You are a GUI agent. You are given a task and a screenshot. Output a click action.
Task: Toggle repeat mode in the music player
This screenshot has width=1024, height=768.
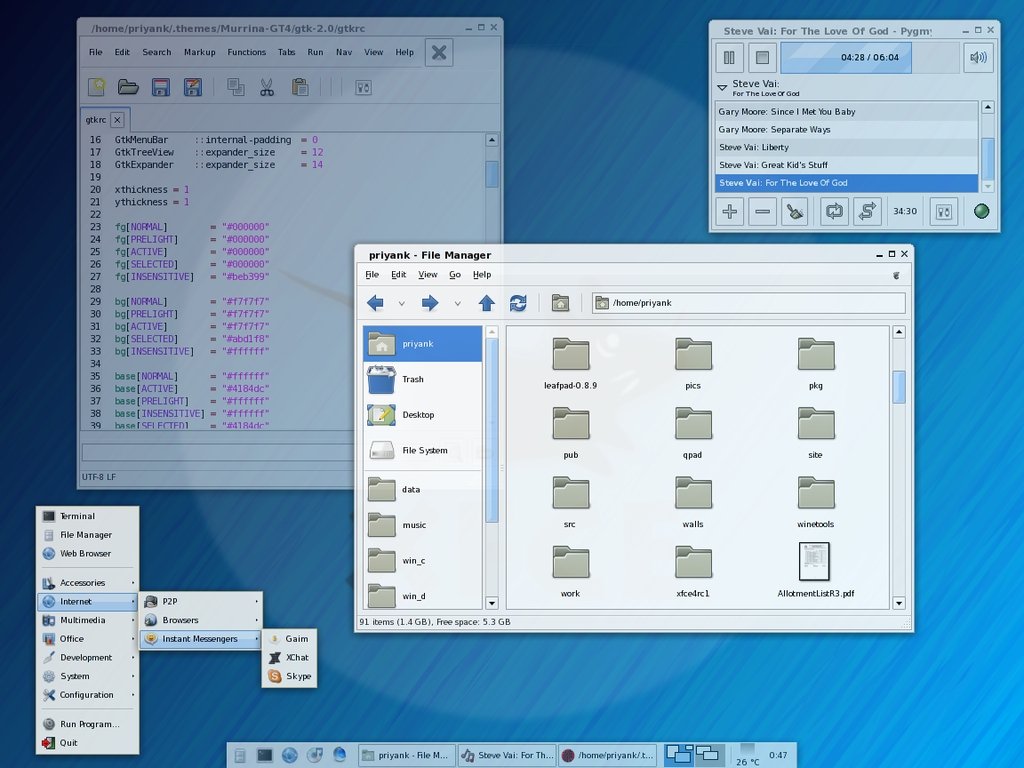point(834,212)
